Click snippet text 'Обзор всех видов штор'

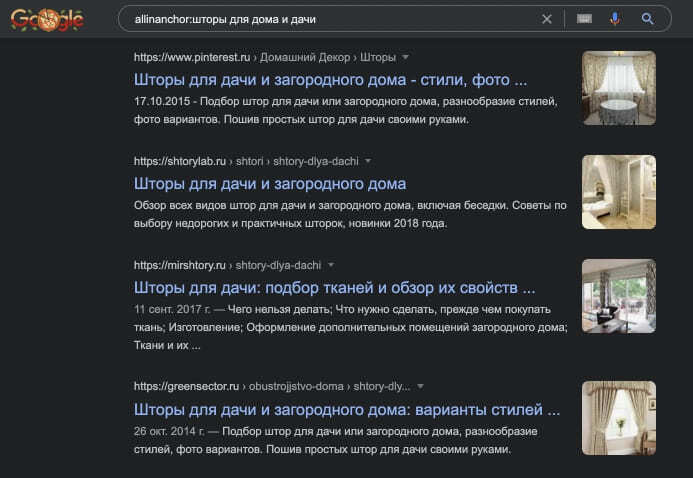[197, 205]
